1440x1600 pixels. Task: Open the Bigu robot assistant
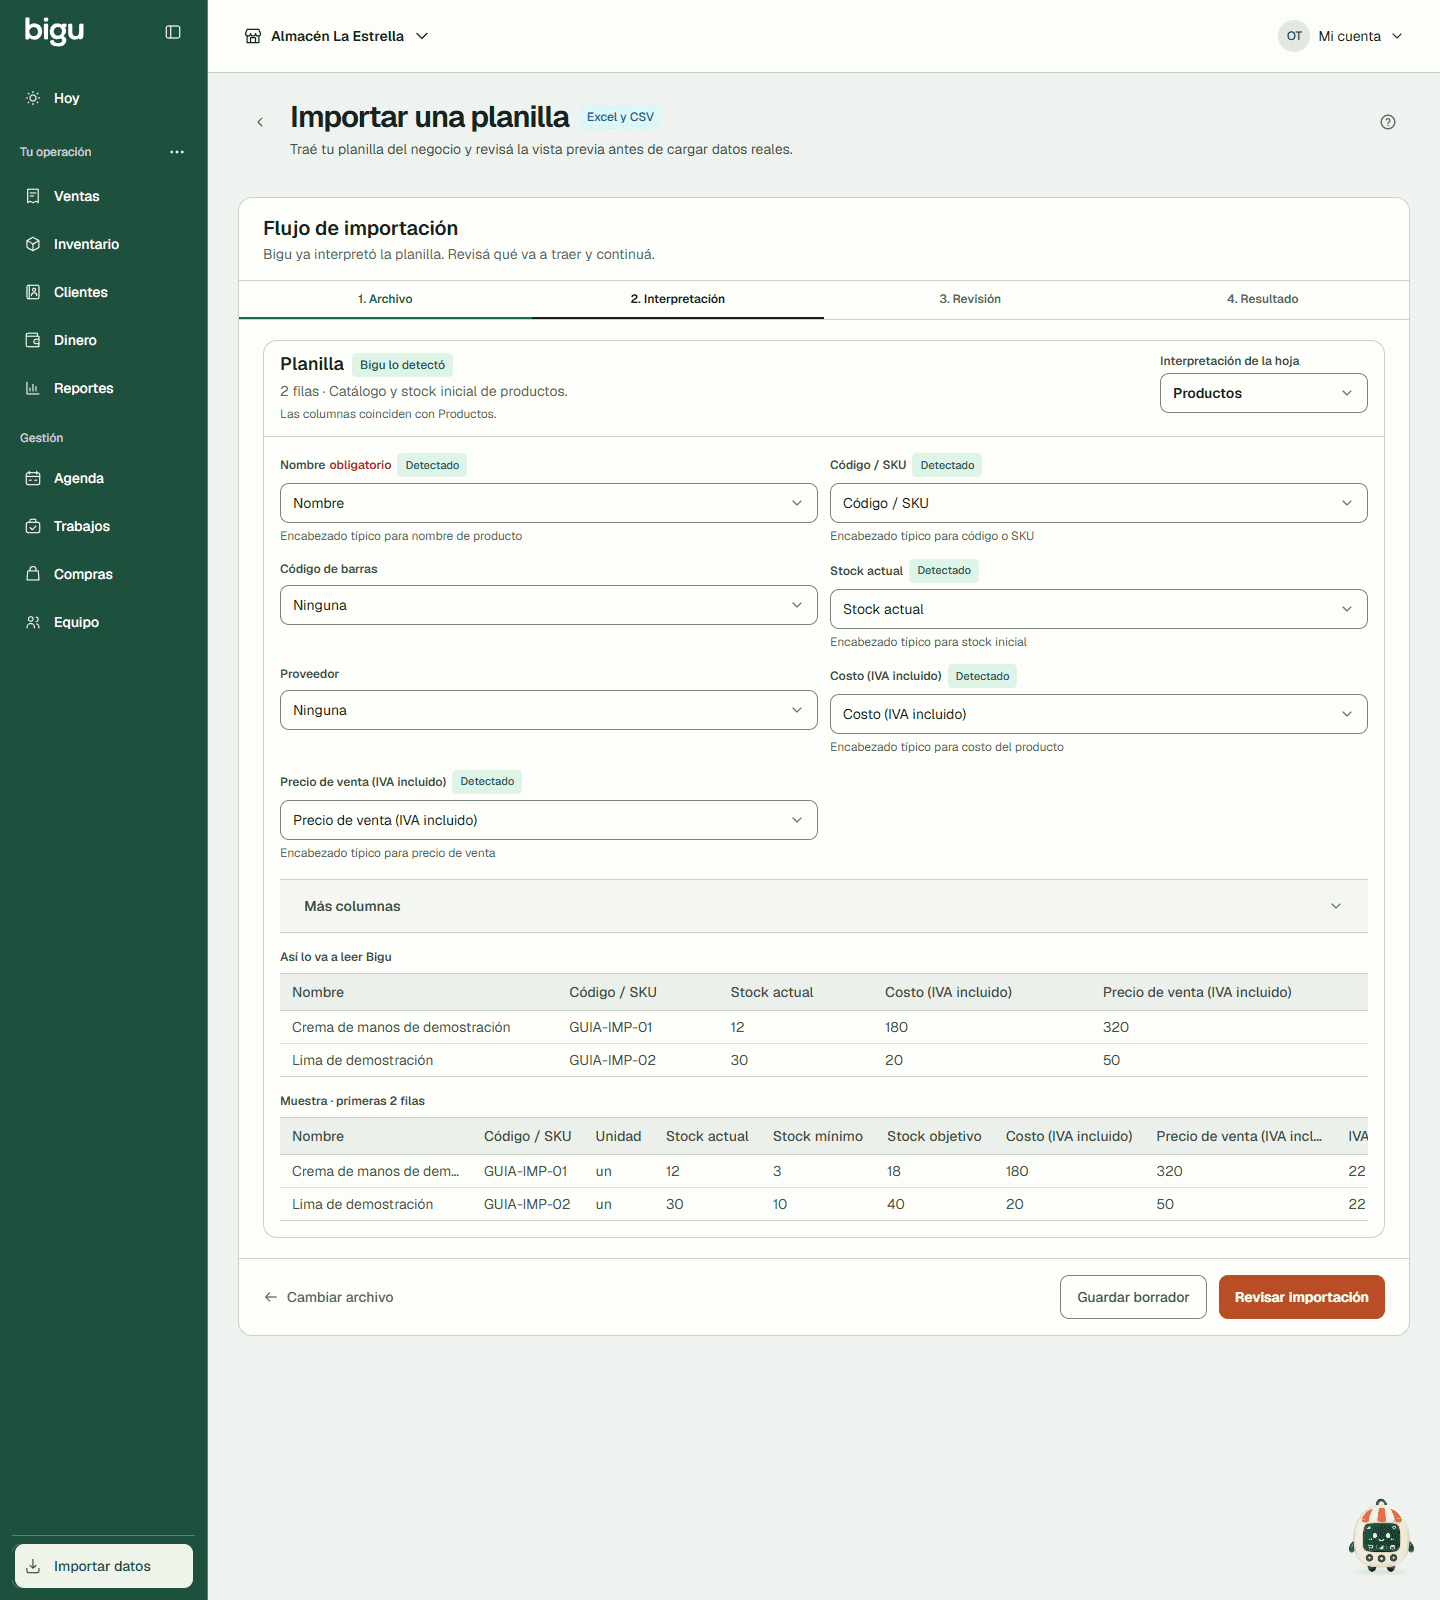(x=1381, y=1537)
